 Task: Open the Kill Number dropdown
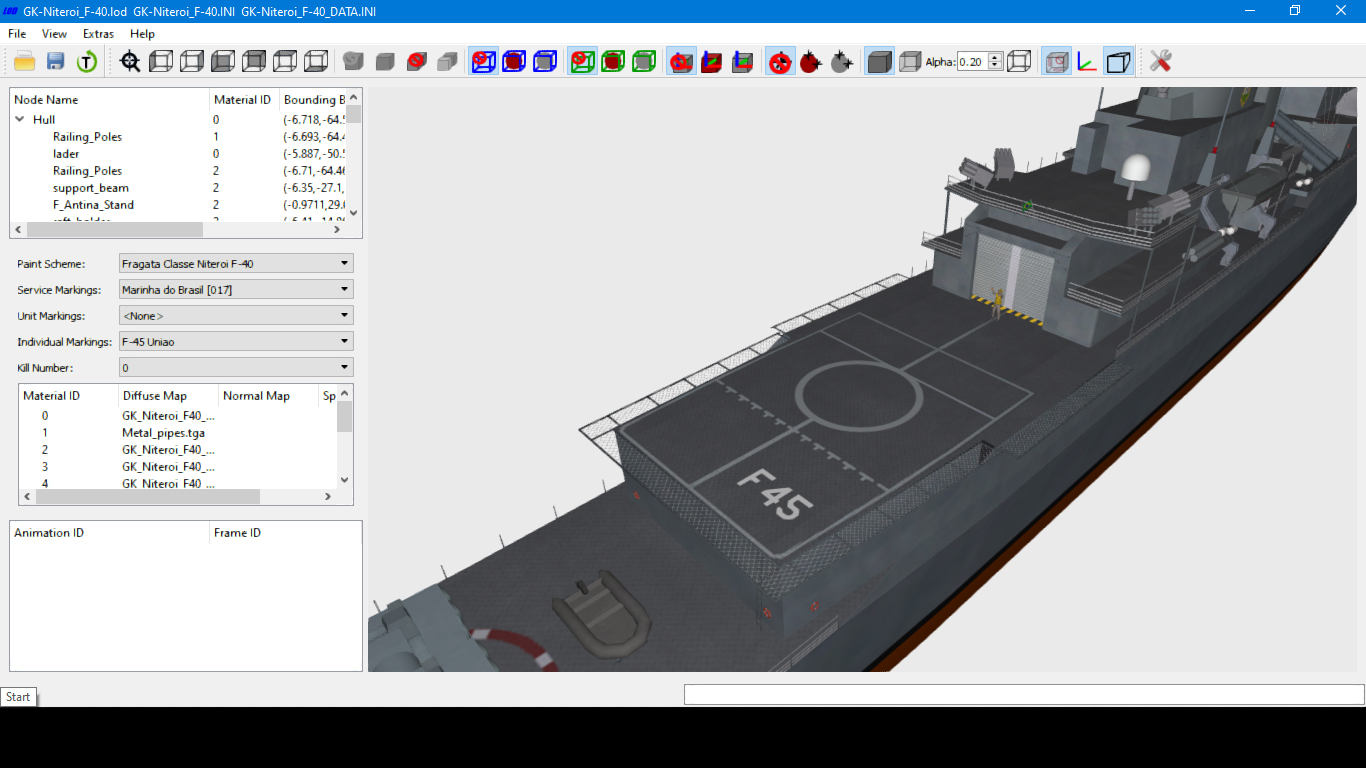[236, 368]
